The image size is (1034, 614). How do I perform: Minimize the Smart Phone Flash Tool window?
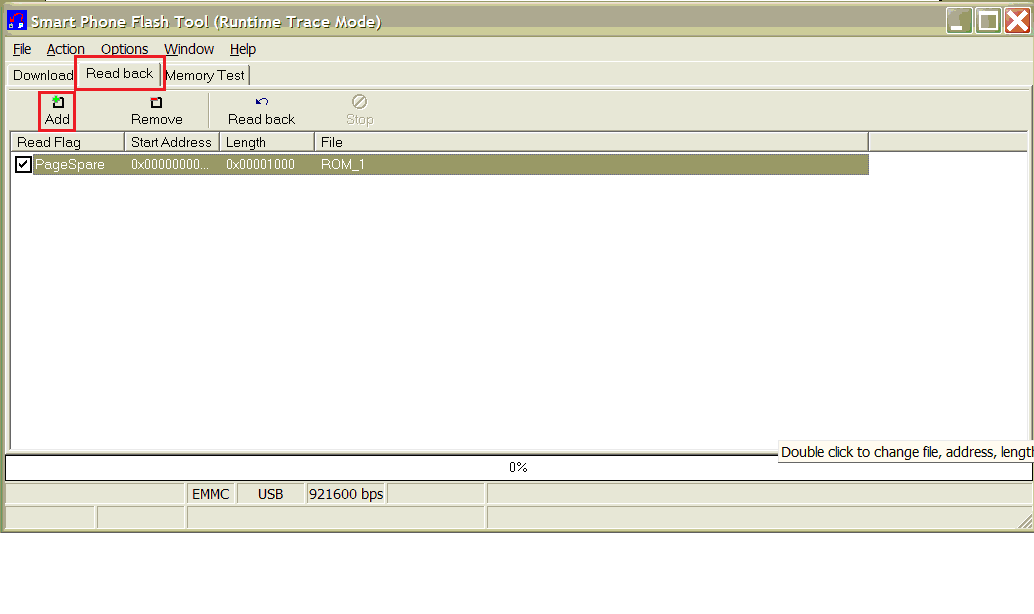click(959, 21)
